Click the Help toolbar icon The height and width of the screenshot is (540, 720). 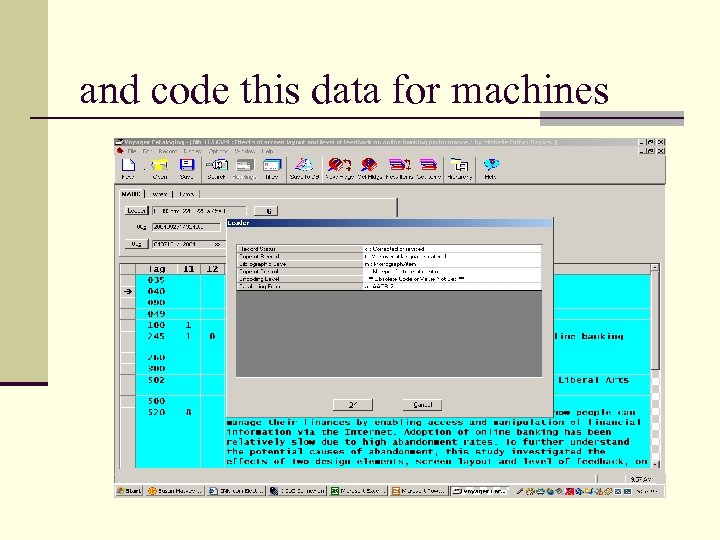[x=490, y=169]
